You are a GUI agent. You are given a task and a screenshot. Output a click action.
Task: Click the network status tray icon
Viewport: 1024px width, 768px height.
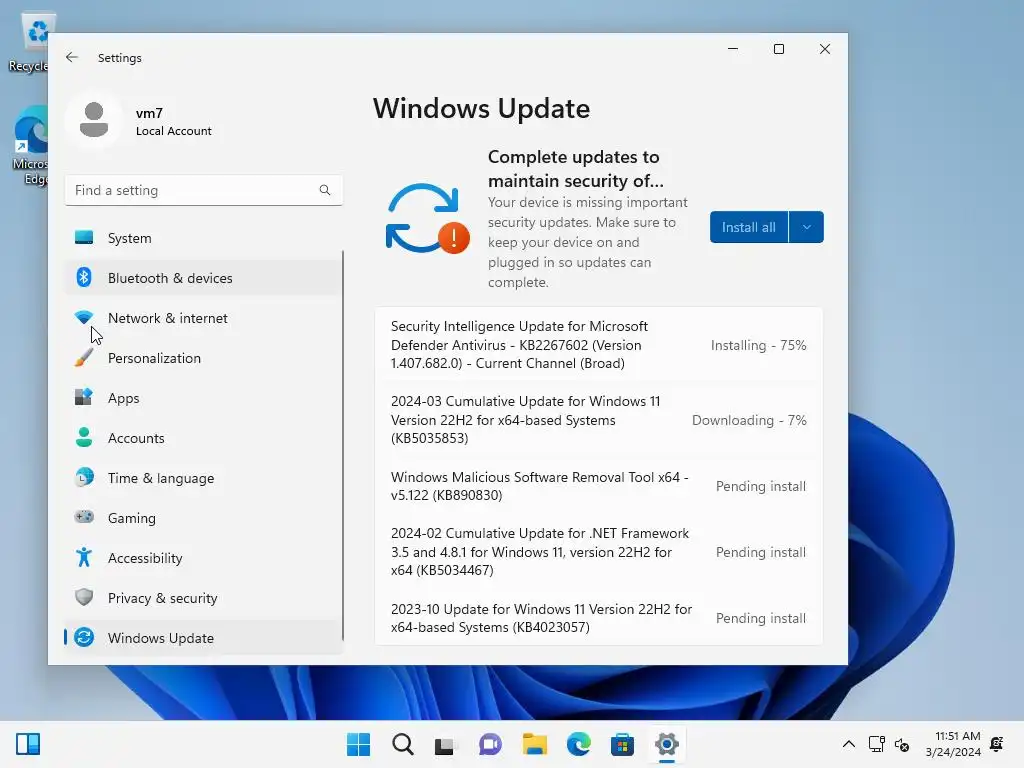[876, 744]
